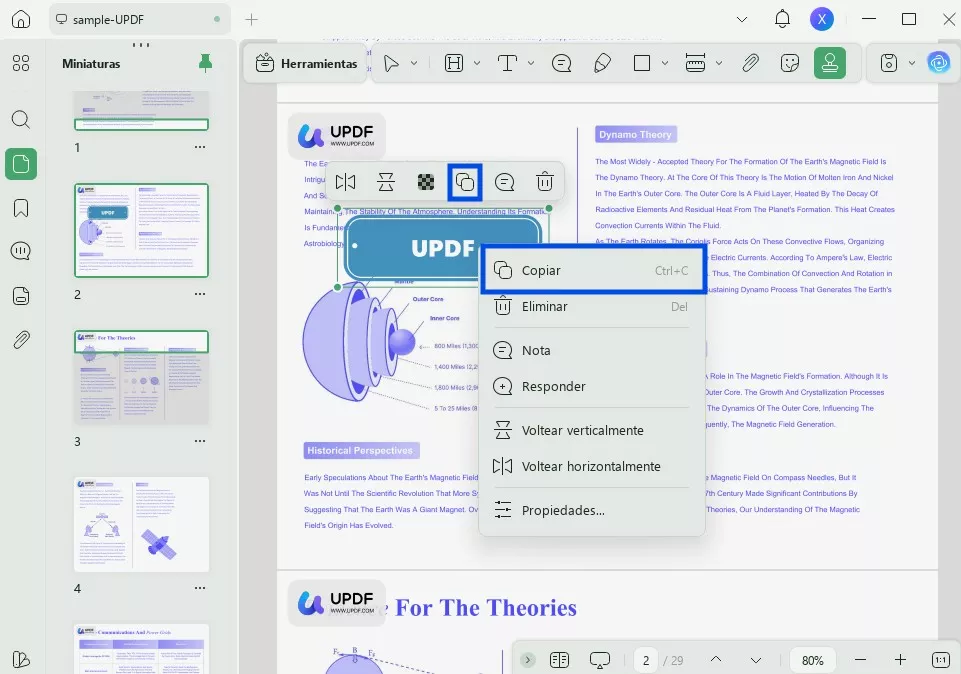This screenshot has height=674, width=961.
Task: Choose Nota in context menu
Action: pyautogui.click(x=592, y=350)
